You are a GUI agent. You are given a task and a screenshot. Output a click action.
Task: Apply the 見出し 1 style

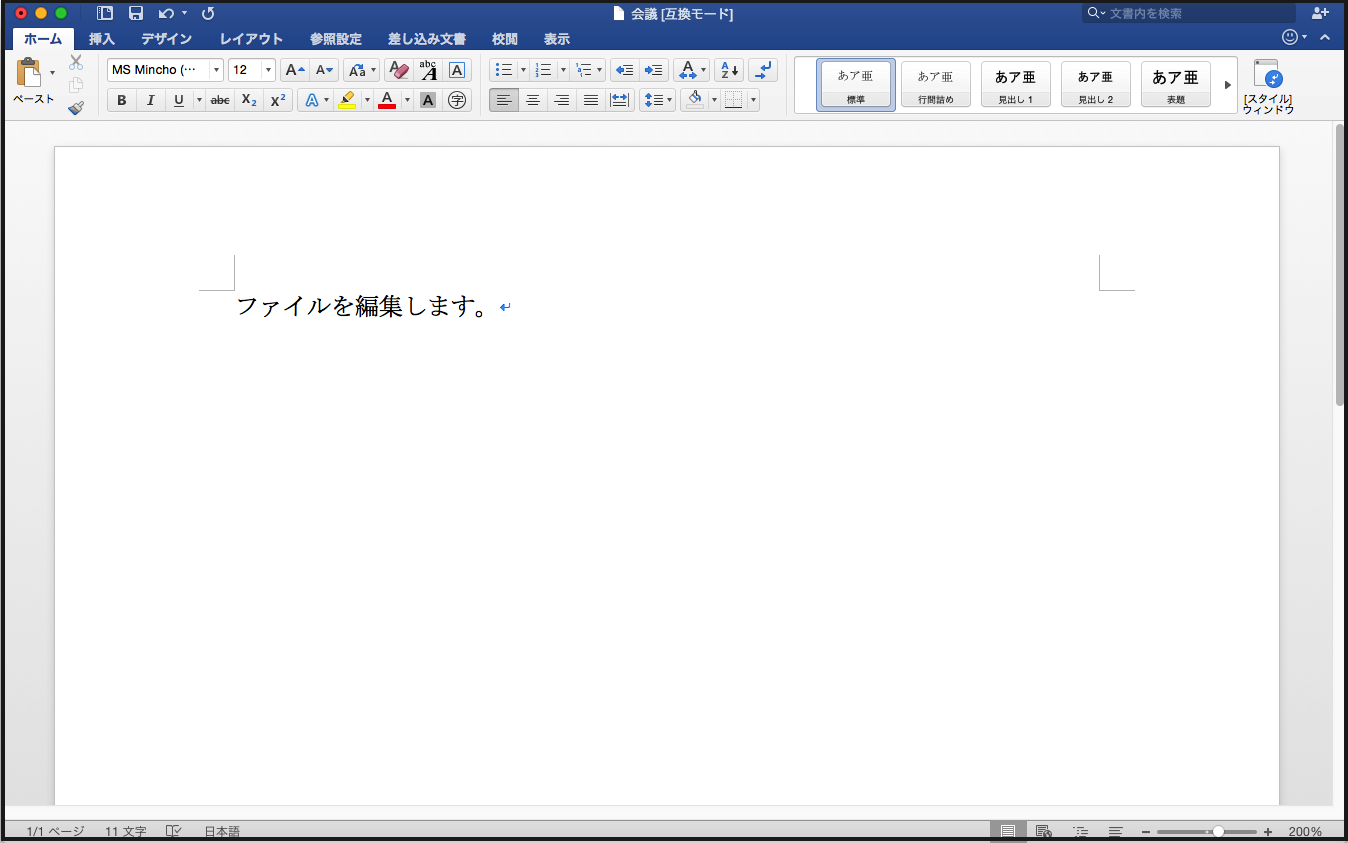(x=1015, y=85)
